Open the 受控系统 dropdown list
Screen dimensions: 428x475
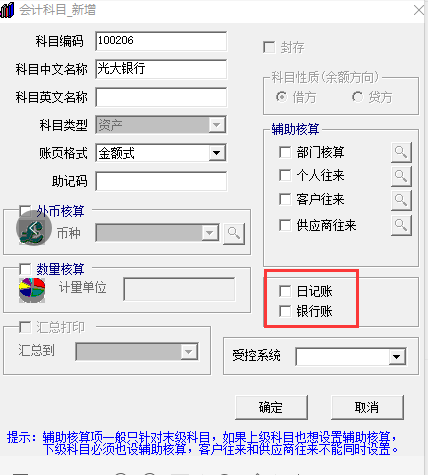pyautogui.click(x=397, y=357)
